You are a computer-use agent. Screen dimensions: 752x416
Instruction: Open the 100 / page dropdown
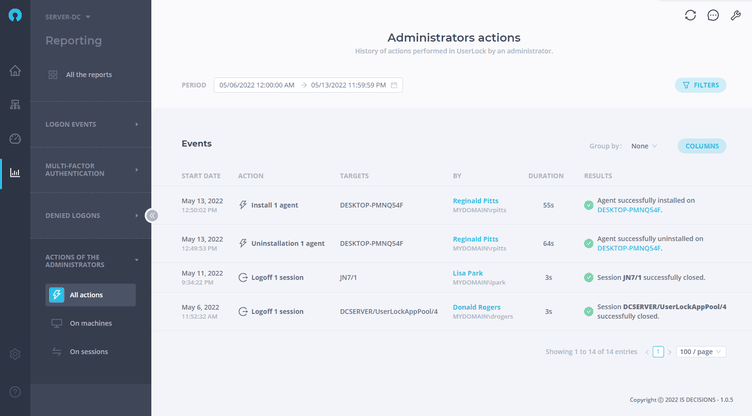tap(701, 352)
